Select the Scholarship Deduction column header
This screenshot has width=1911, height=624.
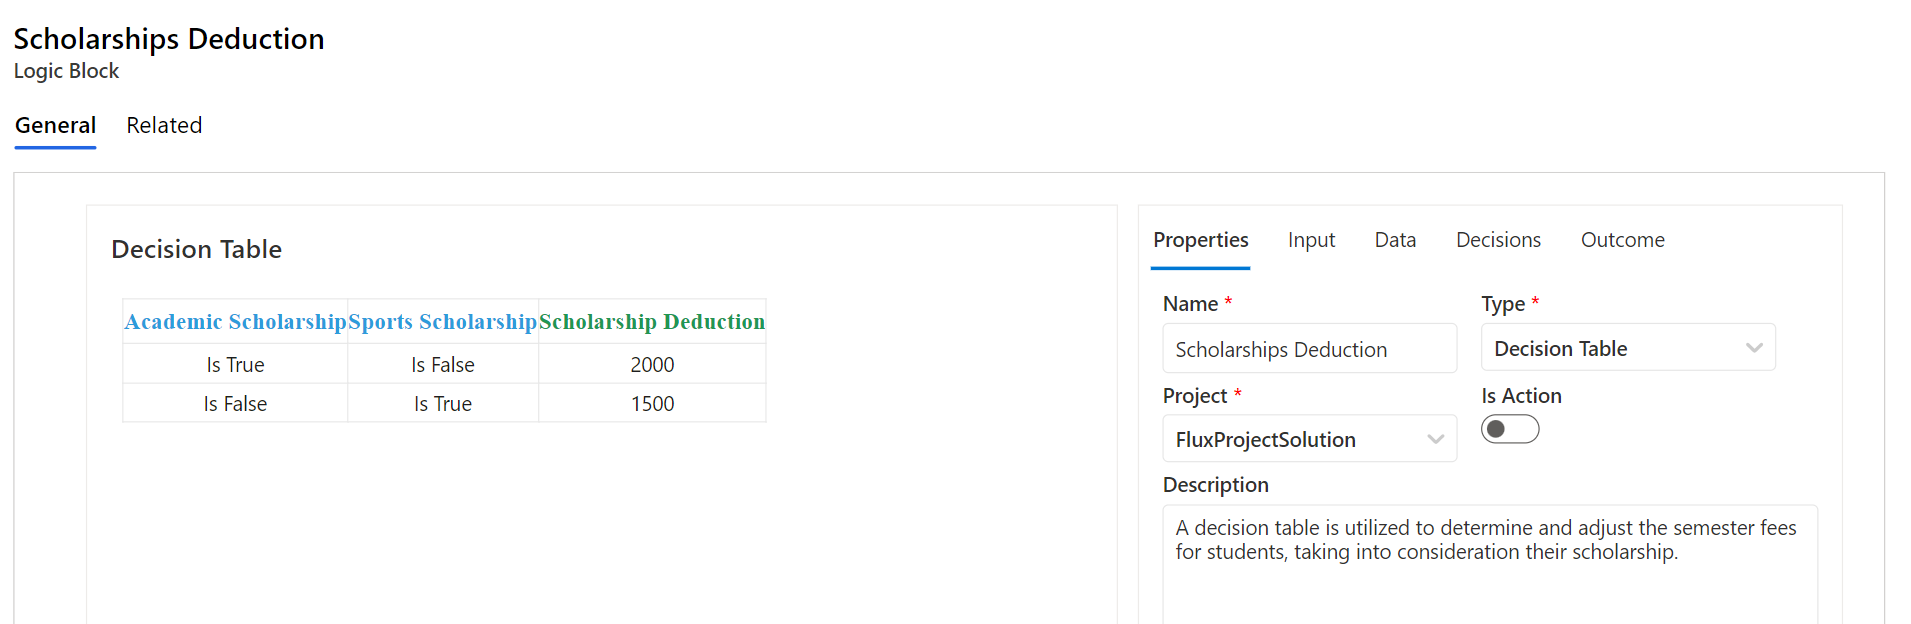click(x=651, y=322)
